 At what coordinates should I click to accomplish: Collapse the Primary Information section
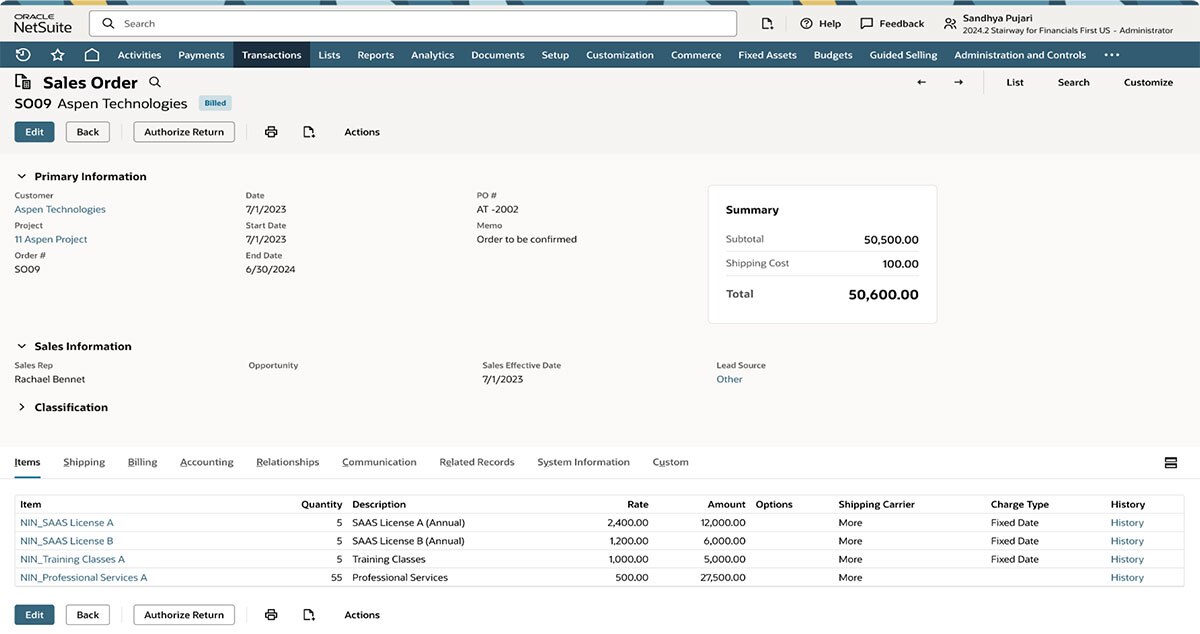coord(22,176)
